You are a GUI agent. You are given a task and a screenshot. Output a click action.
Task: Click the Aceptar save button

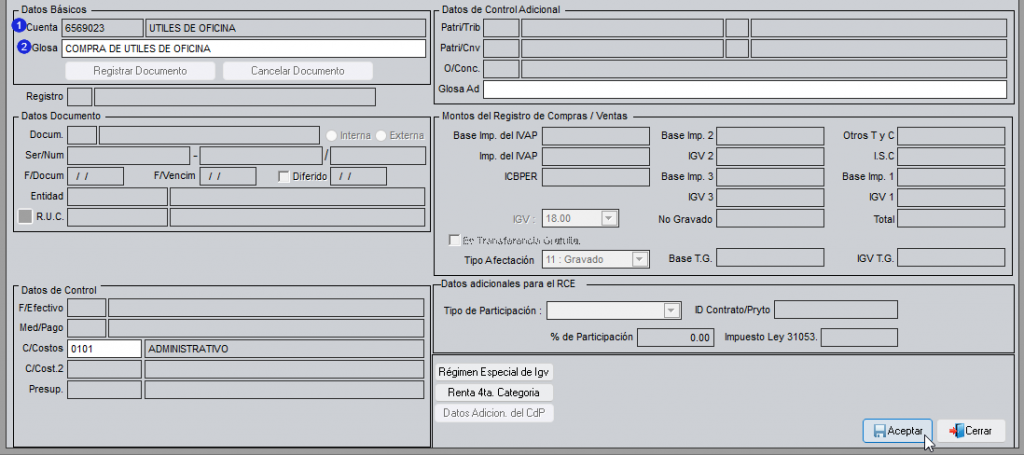pyautogui.click(x=897, y=431)
